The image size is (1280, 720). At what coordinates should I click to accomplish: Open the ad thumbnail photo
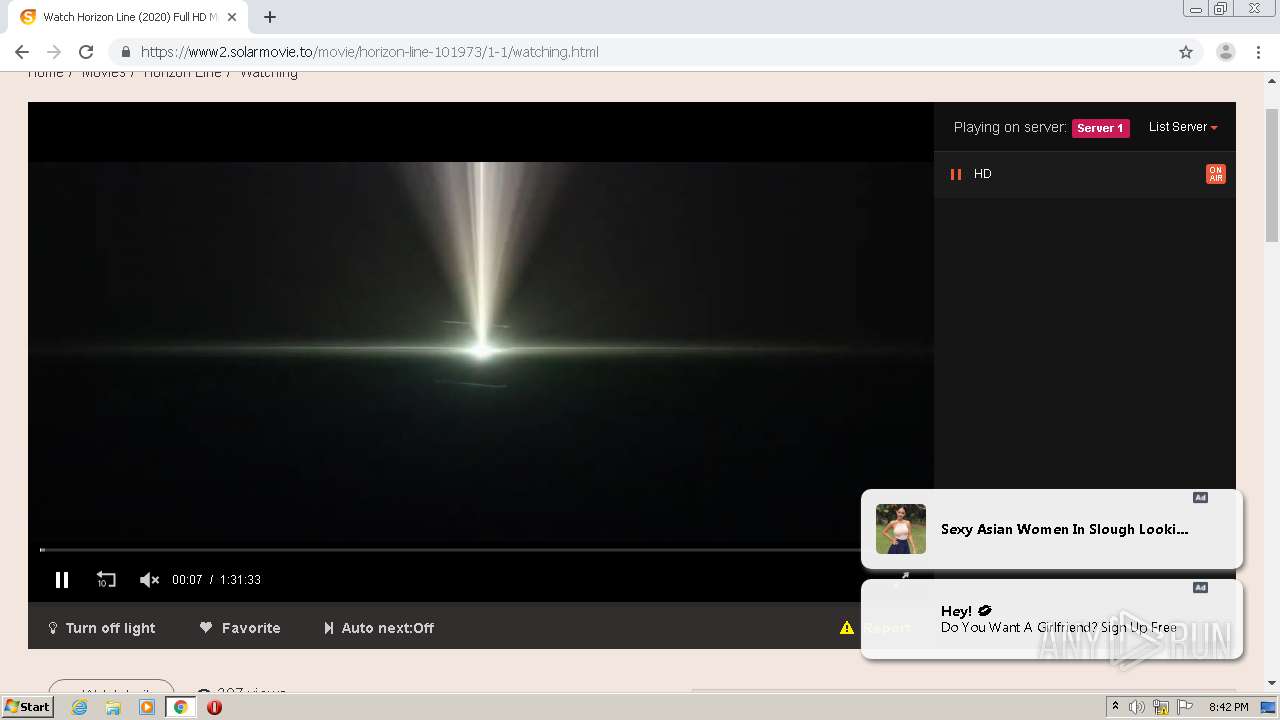click(901, 529)
